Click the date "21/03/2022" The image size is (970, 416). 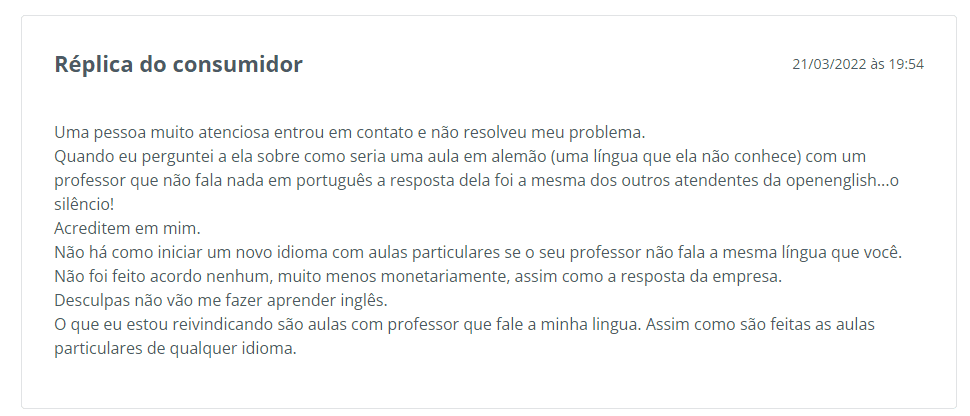pos(829,64)
